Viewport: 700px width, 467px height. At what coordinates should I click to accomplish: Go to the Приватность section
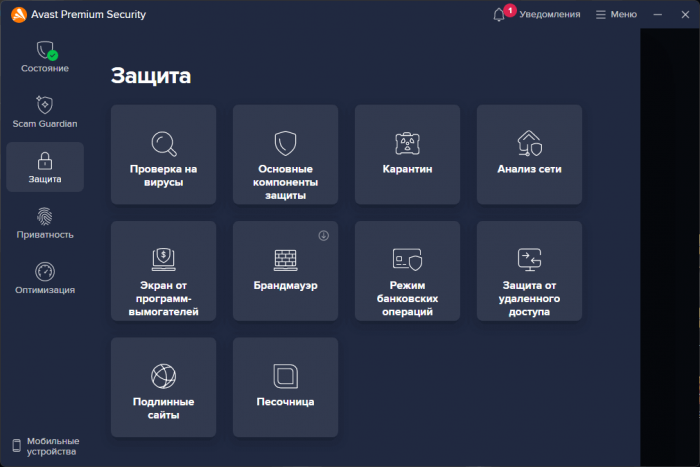[45, 223]
